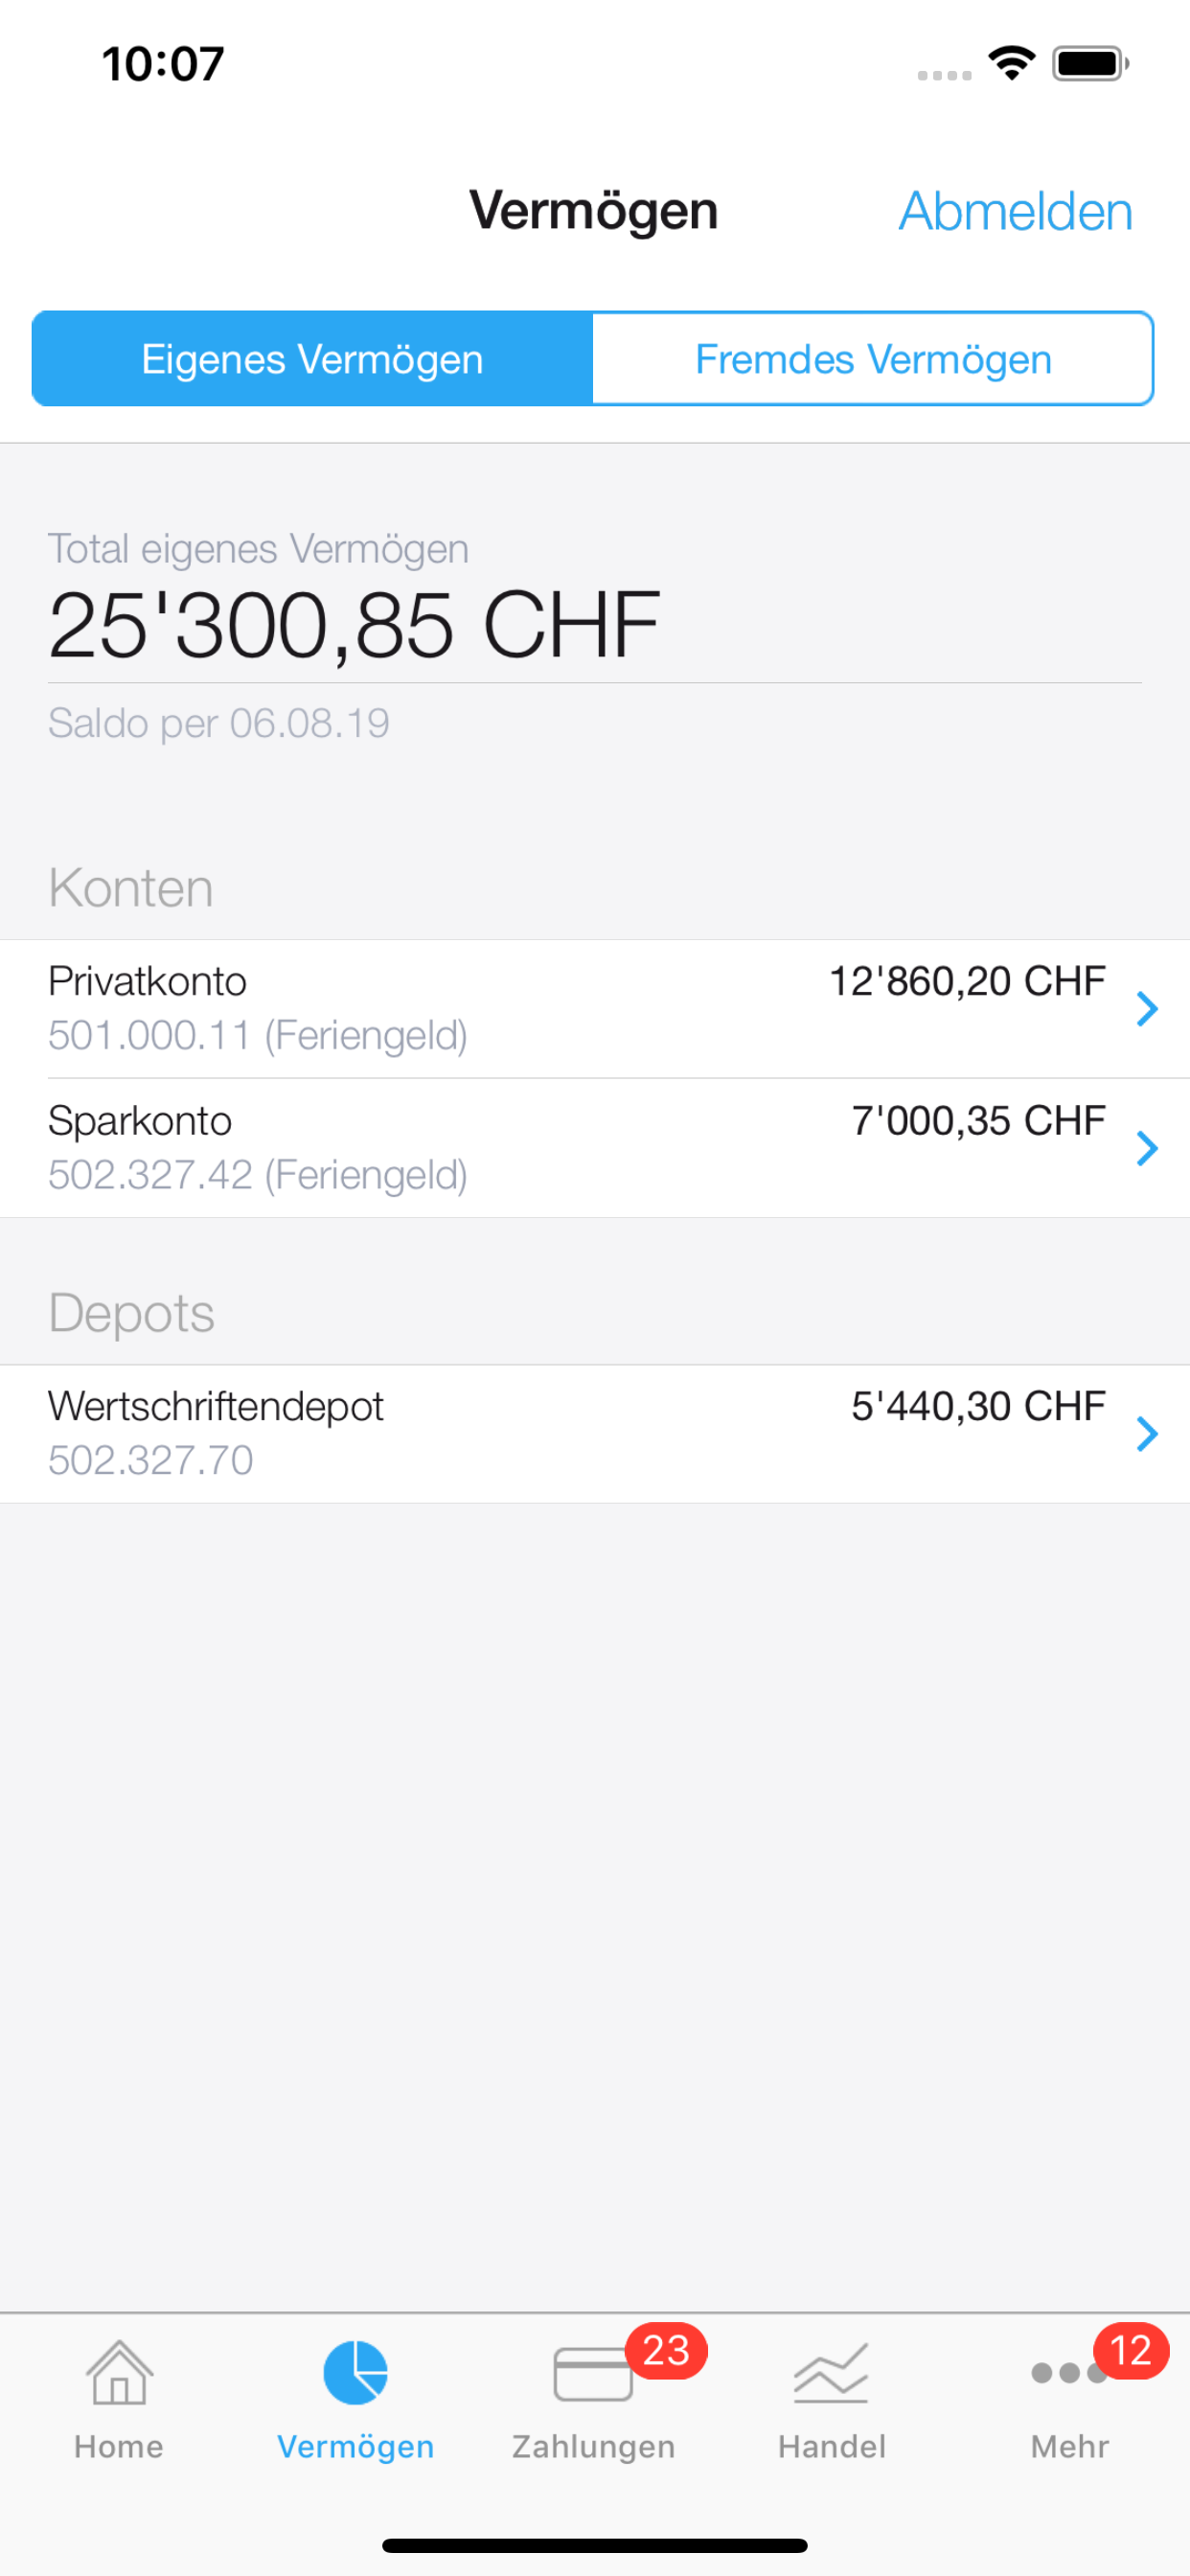The height and width of the screenshot is (2576, 1190).
Task: Open the Handel chart icon
Action: point(831,2373)
